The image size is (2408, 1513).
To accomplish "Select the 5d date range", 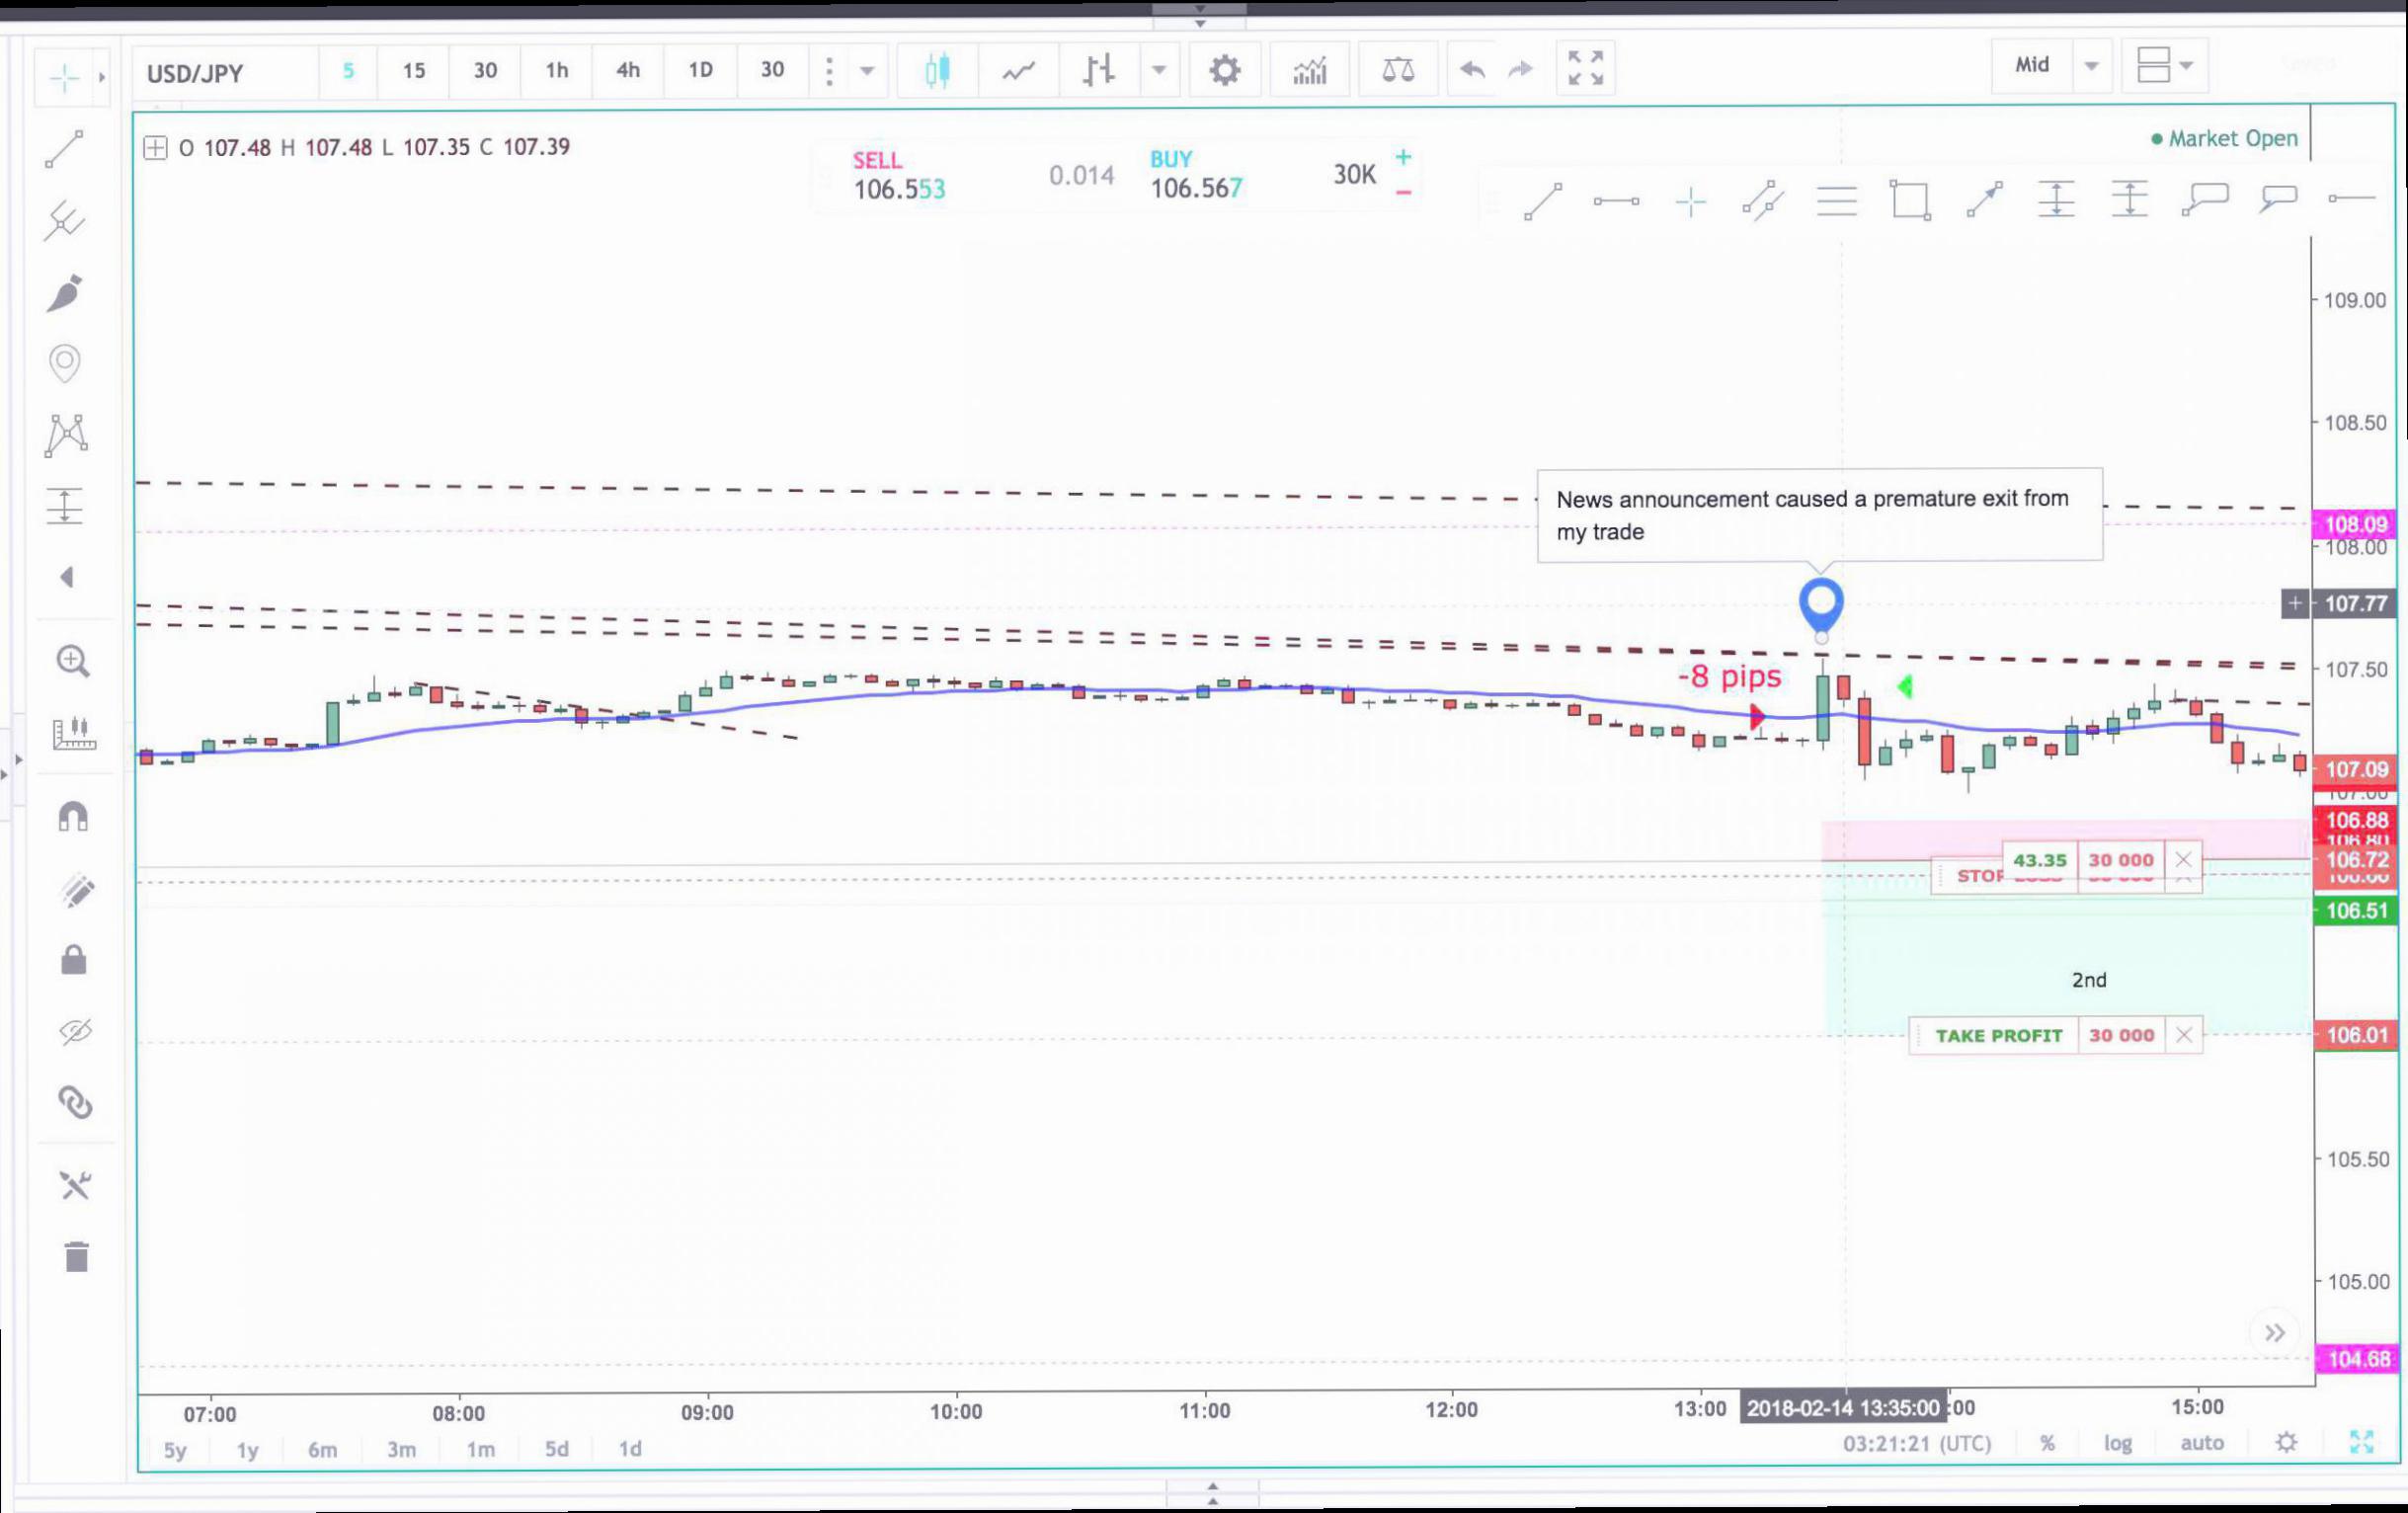I will (x=556, y=1449).
